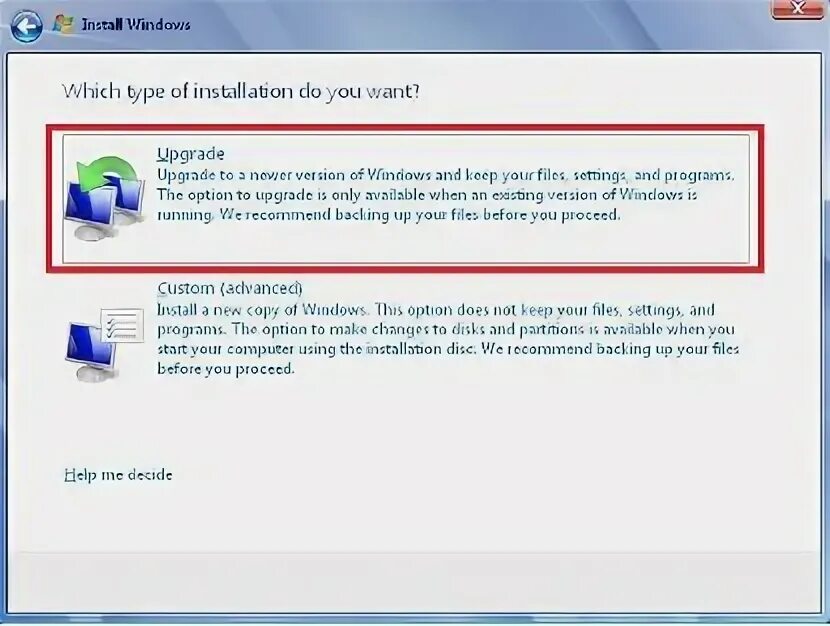Close the Install Windows dialog
This screenshot has width=830, height=626.
pos(798,8)
